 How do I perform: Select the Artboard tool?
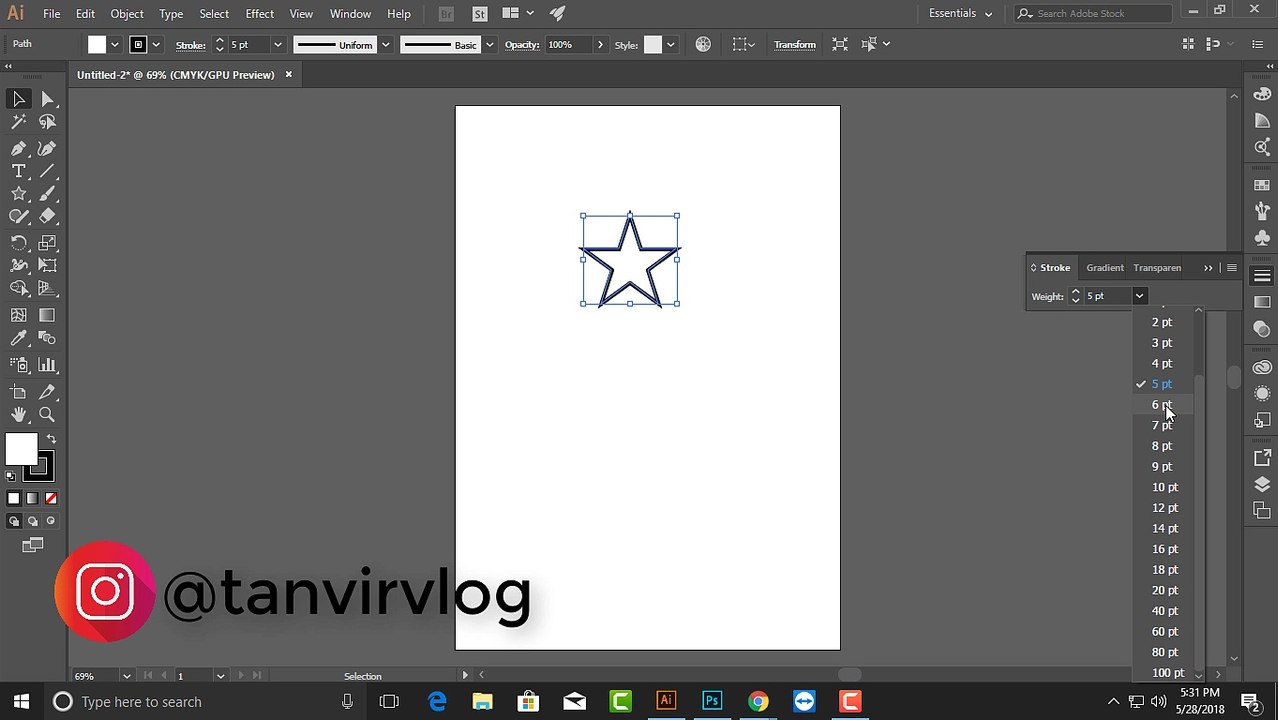click(x=18, y=392)
